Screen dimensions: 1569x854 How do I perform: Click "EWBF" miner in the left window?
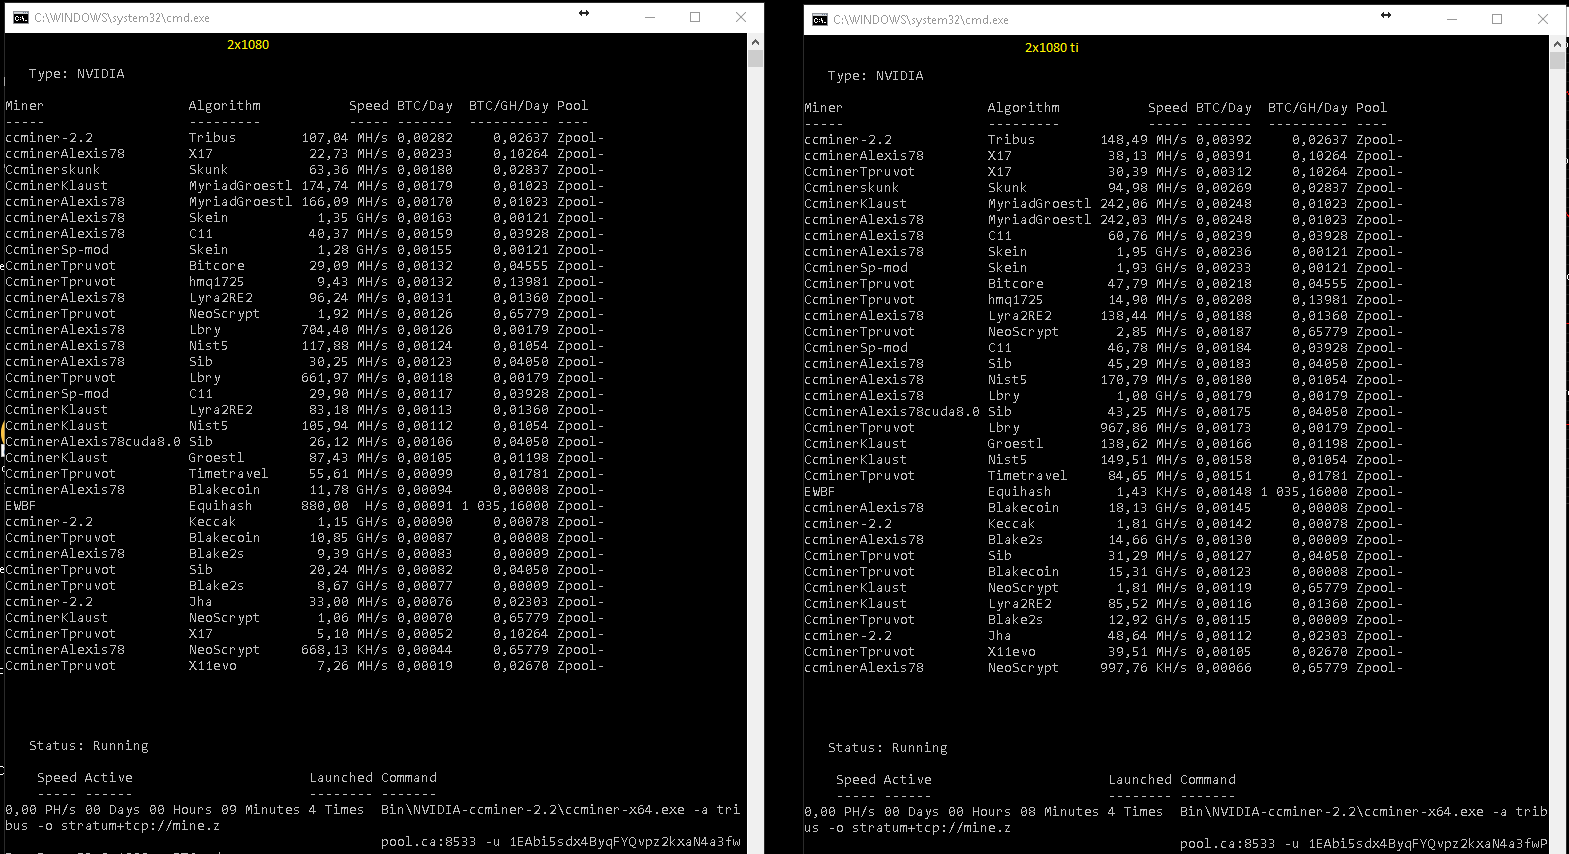coord(21,506)
